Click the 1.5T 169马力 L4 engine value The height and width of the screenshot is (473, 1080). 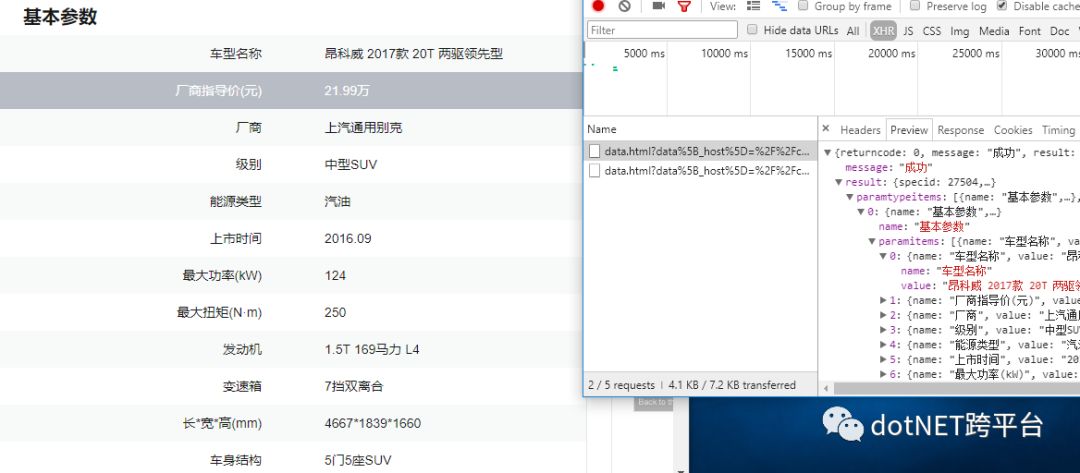point(372,350)
